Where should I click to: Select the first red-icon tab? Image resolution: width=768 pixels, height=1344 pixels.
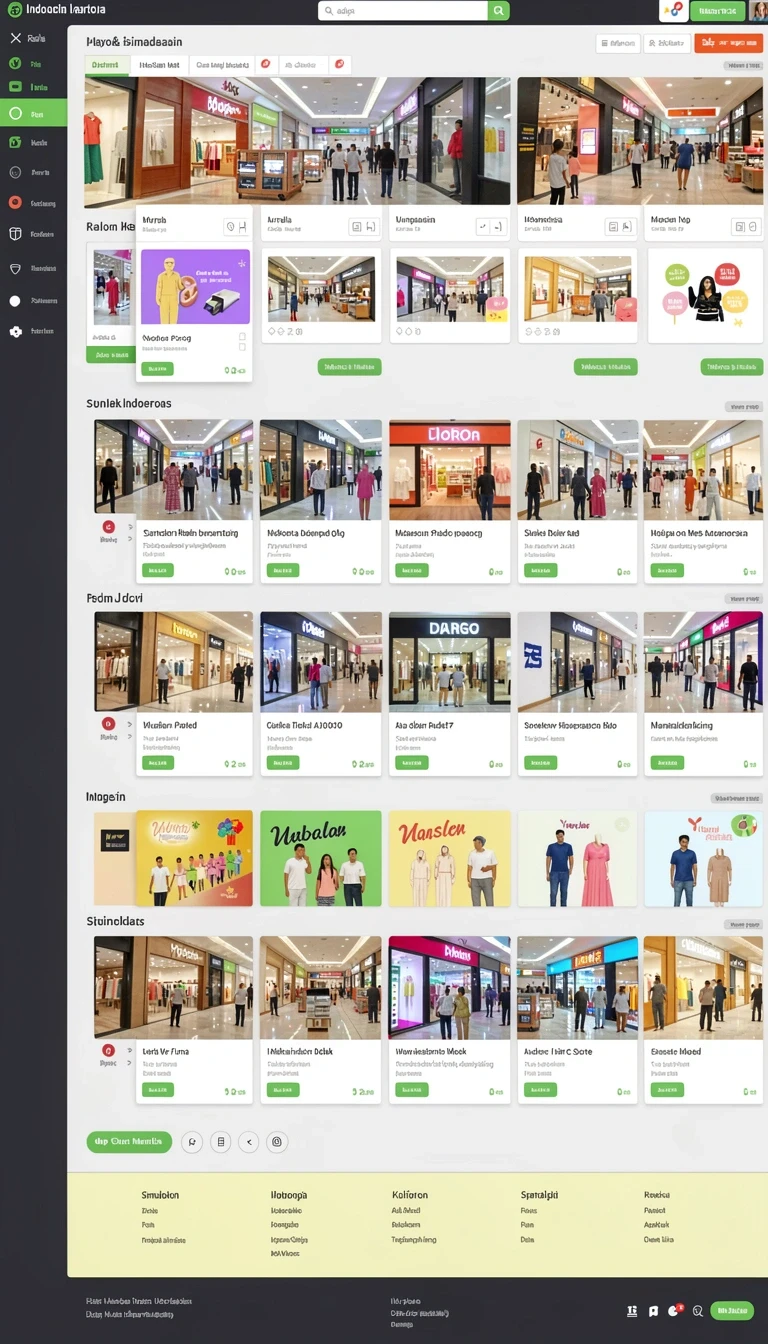click(266, 65)
